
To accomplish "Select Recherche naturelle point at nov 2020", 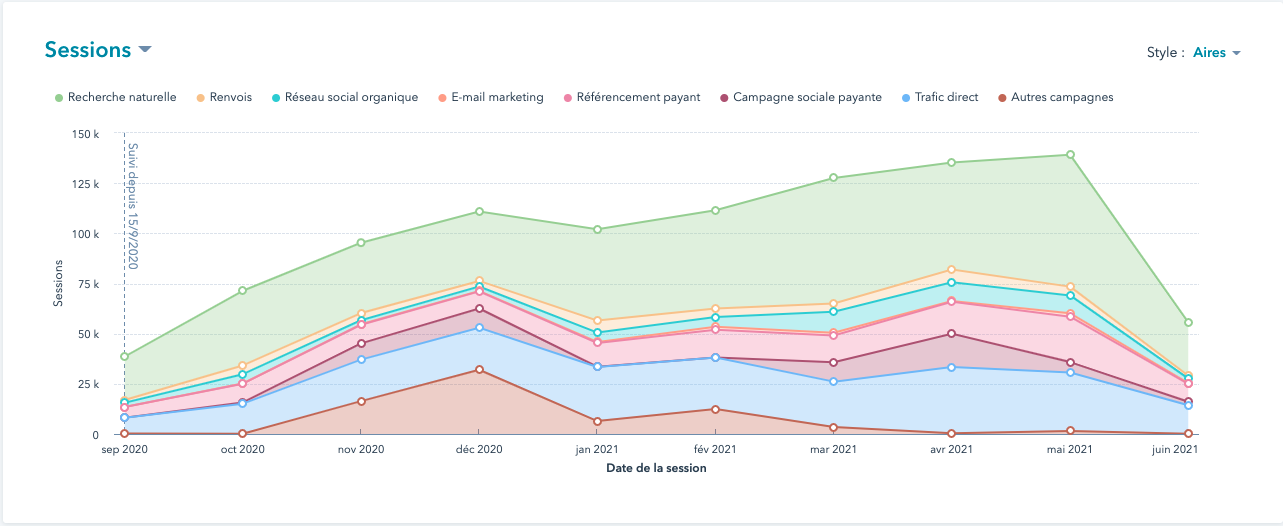I will 361,243.
